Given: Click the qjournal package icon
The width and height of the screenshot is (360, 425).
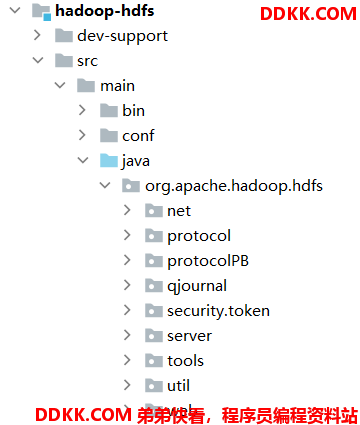Looking at the screenshot, I should [154, 285].
